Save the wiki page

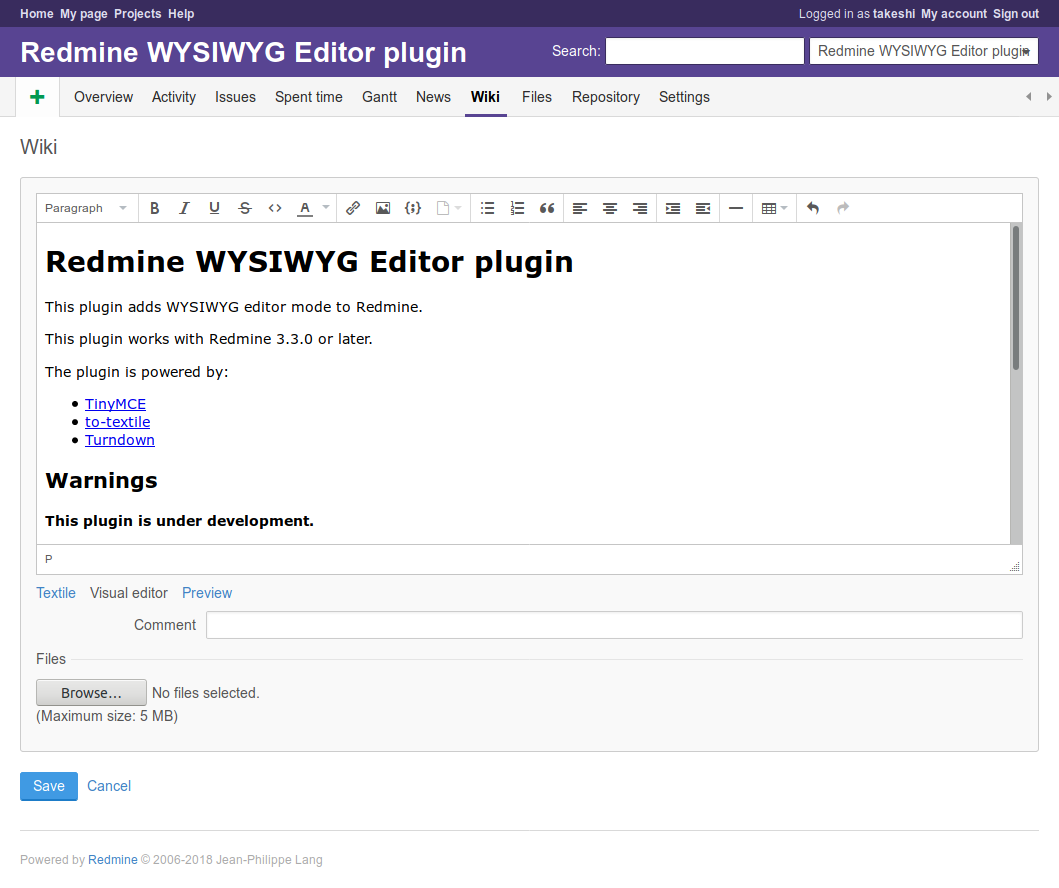click(x=49, y=786)
